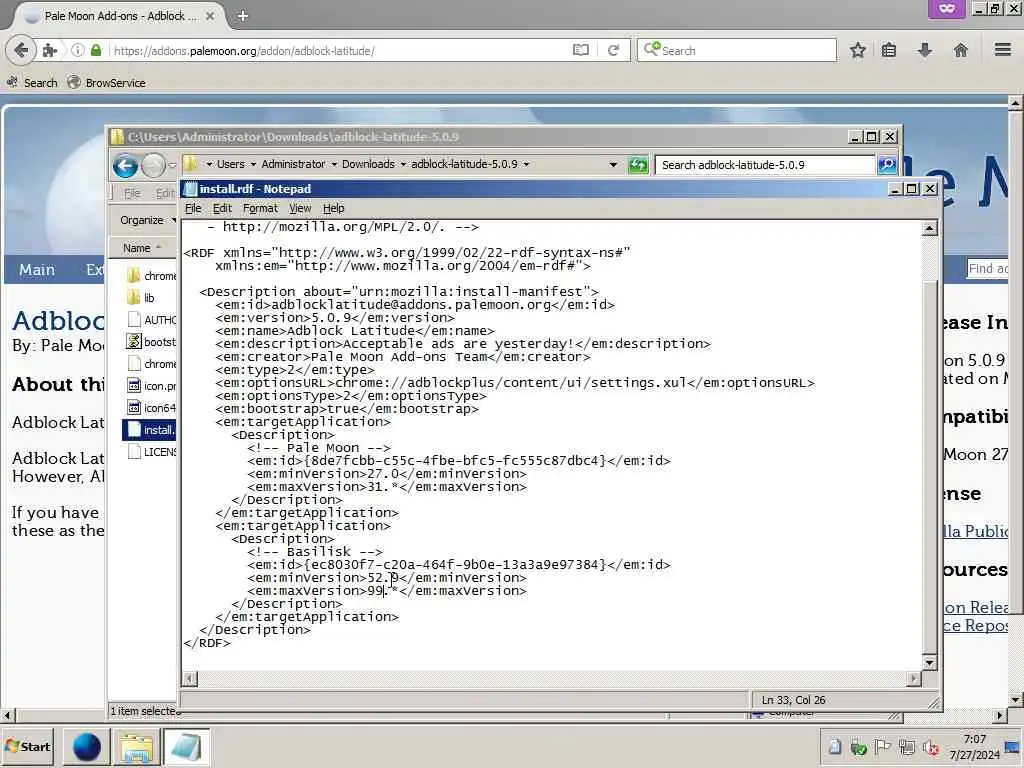Go to Home page icon
This screenshot has height=768, width=1024.
960,50
